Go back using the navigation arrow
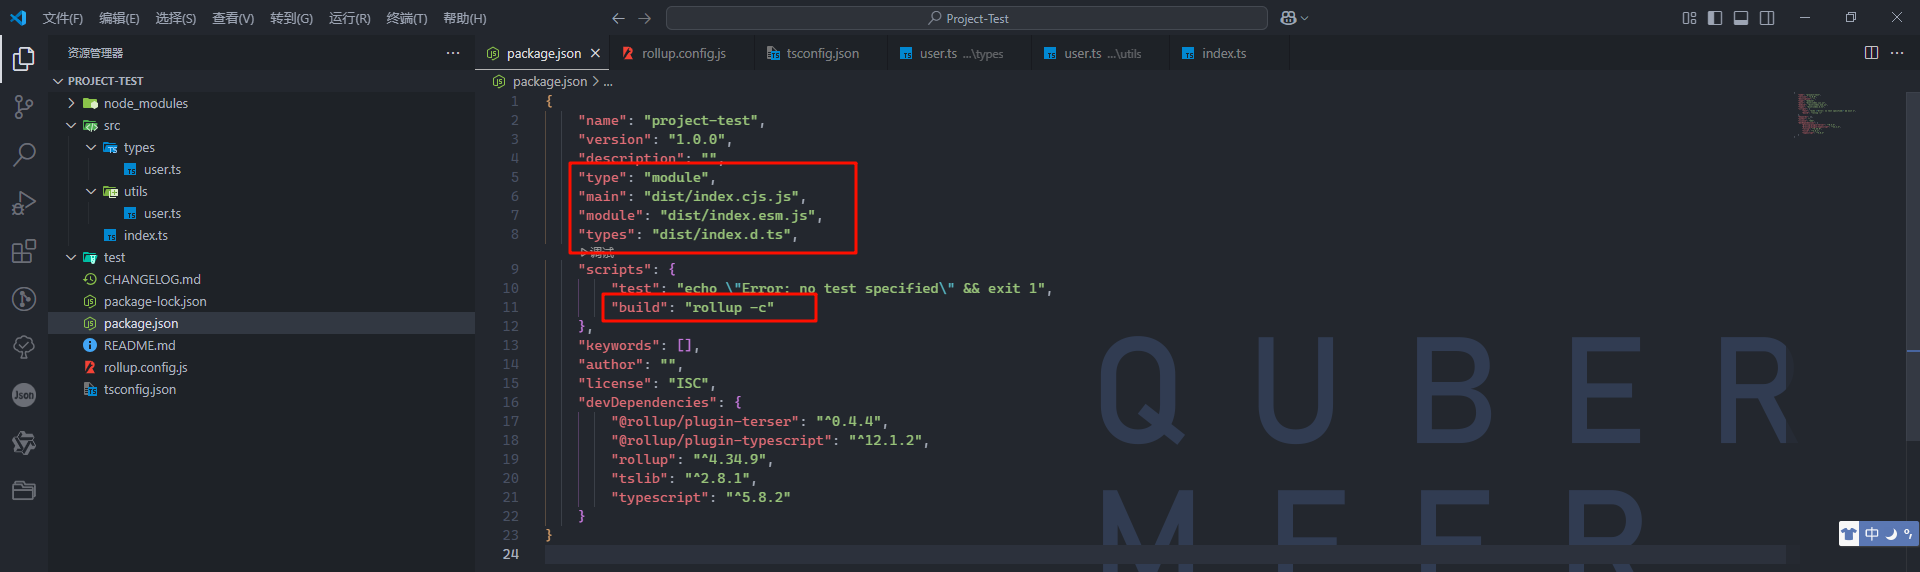Screen dimensions: 1920x572 [618, 18]
